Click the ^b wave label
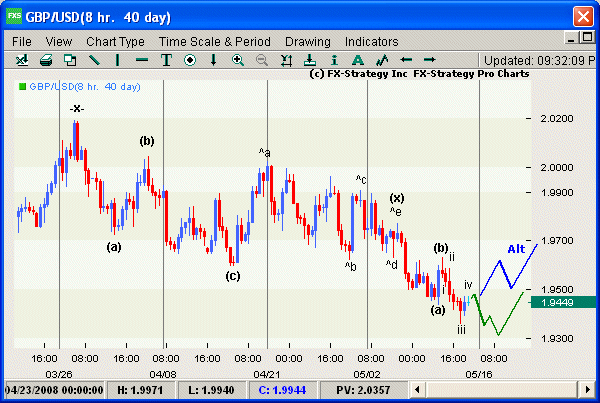This screenshot has width=600, height=403. [x=351, y=266]
